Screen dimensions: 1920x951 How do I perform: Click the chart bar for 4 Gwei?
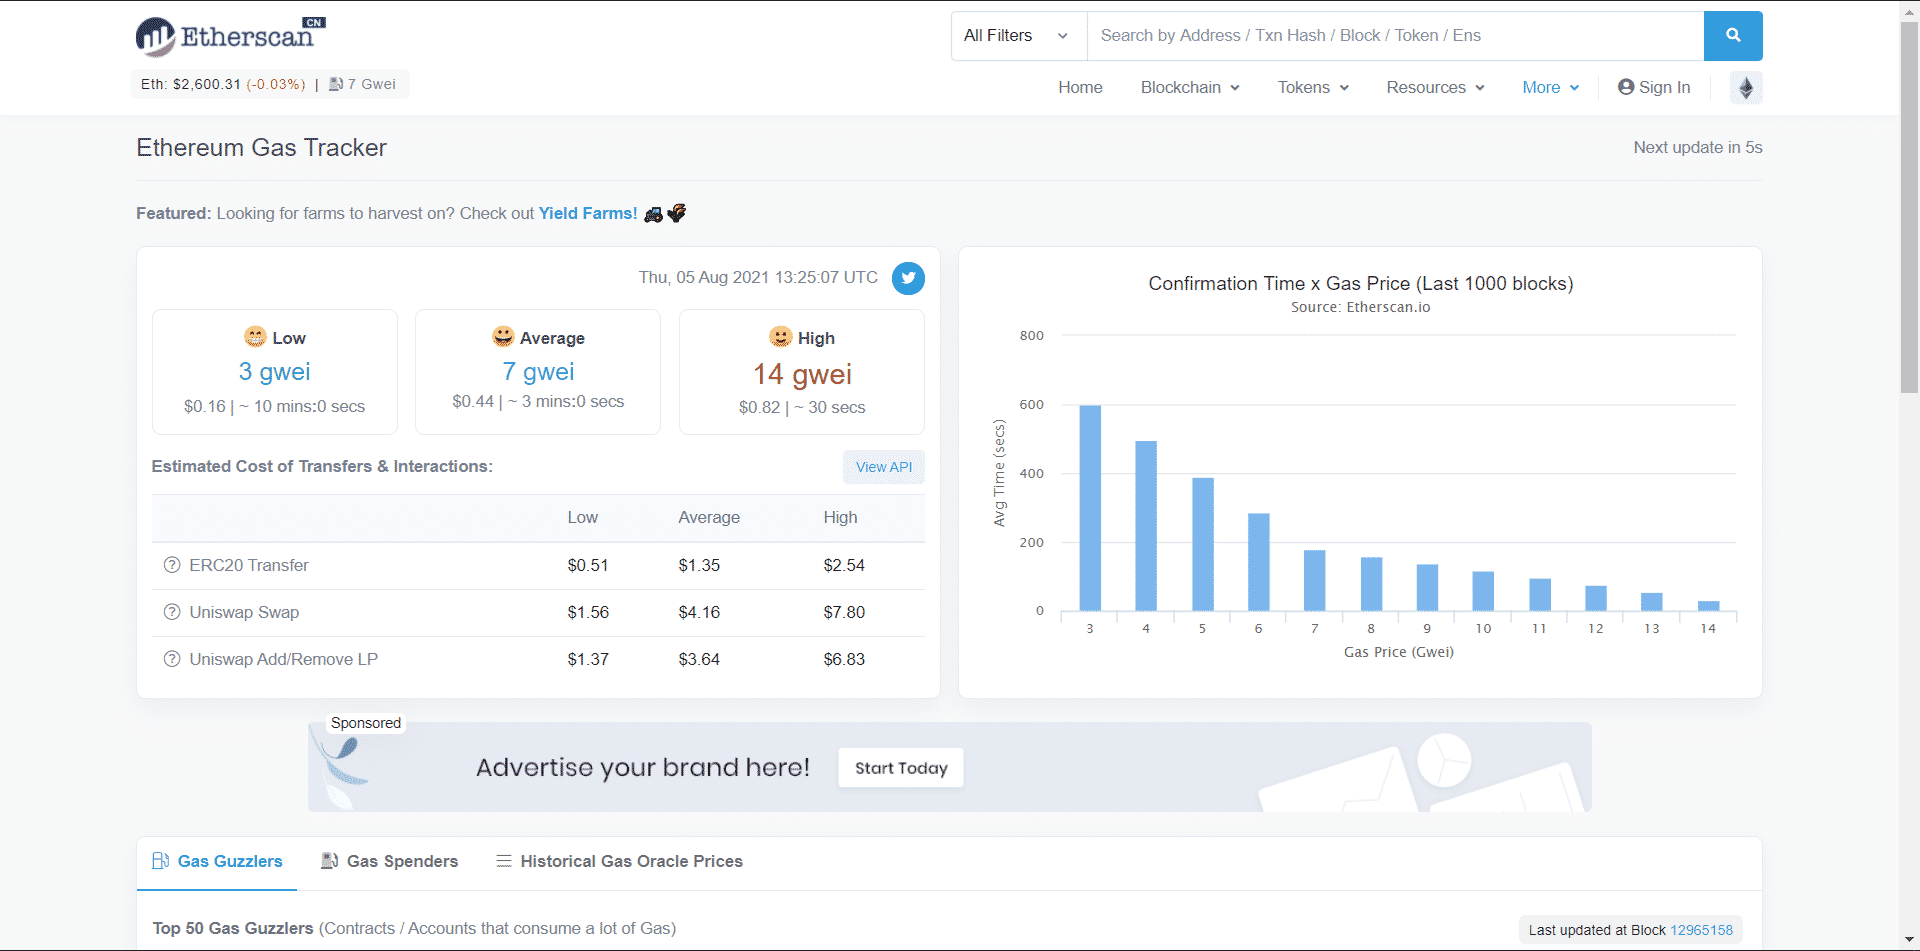pyautogui.click(x=1146, y=526)
